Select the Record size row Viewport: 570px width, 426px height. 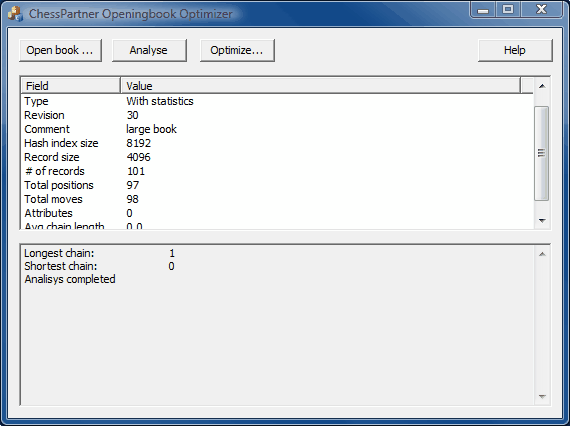(277, 157)
